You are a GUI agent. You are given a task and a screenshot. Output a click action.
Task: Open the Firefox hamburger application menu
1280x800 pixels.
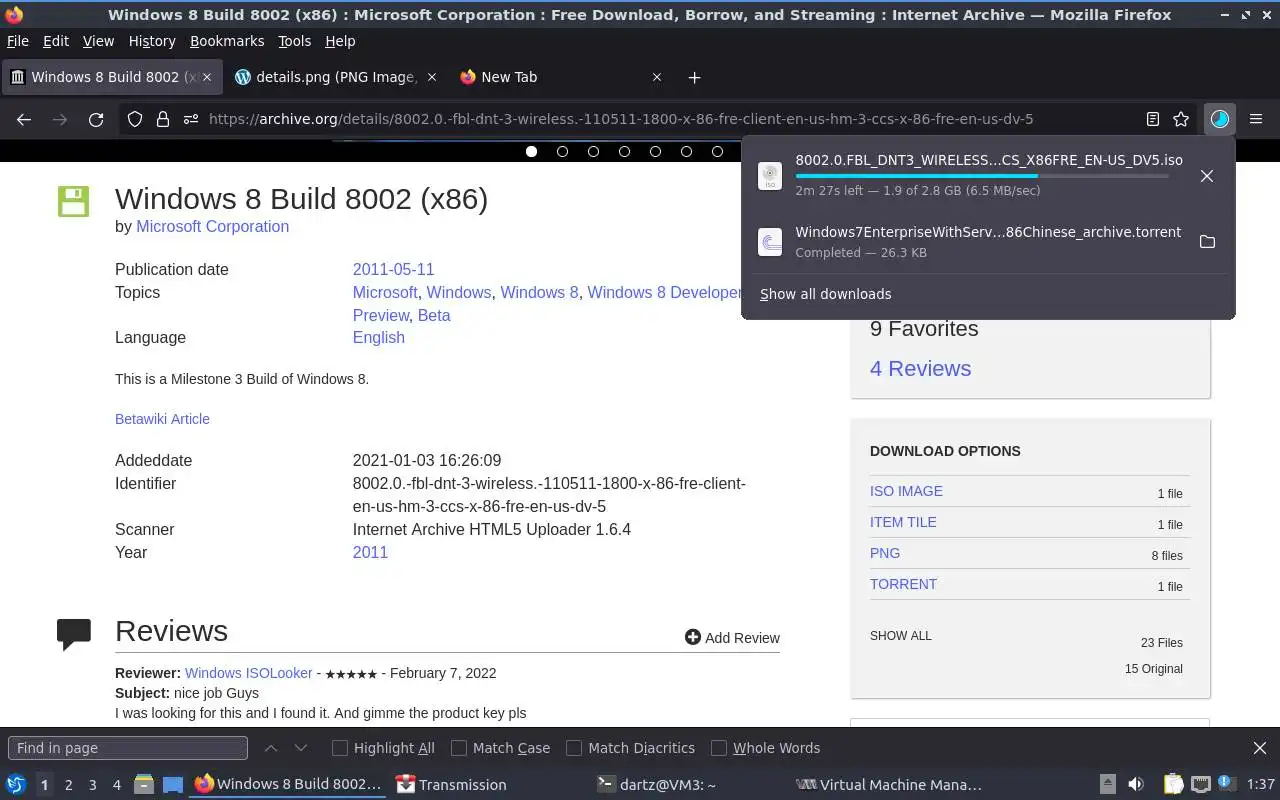click(x=1256, y=119)
